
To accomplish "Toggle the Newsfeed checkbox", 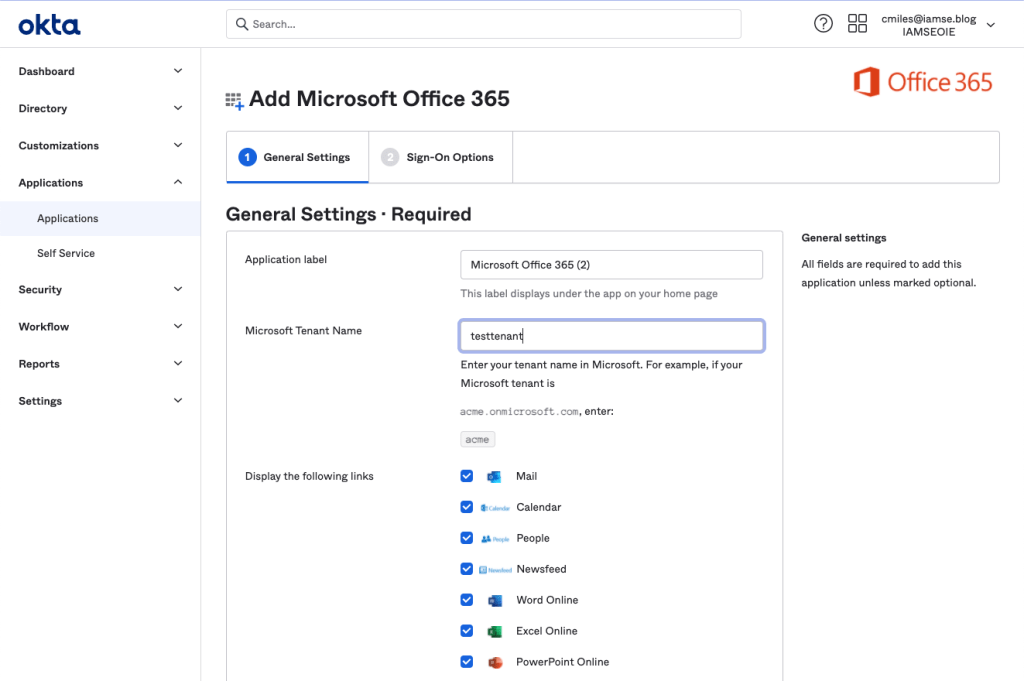I will 466,569.
